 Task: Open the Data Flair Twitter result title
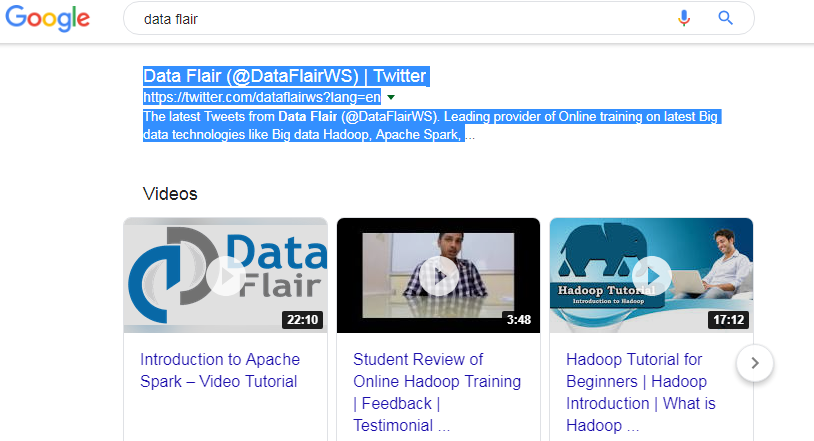[x=284, y=76]
